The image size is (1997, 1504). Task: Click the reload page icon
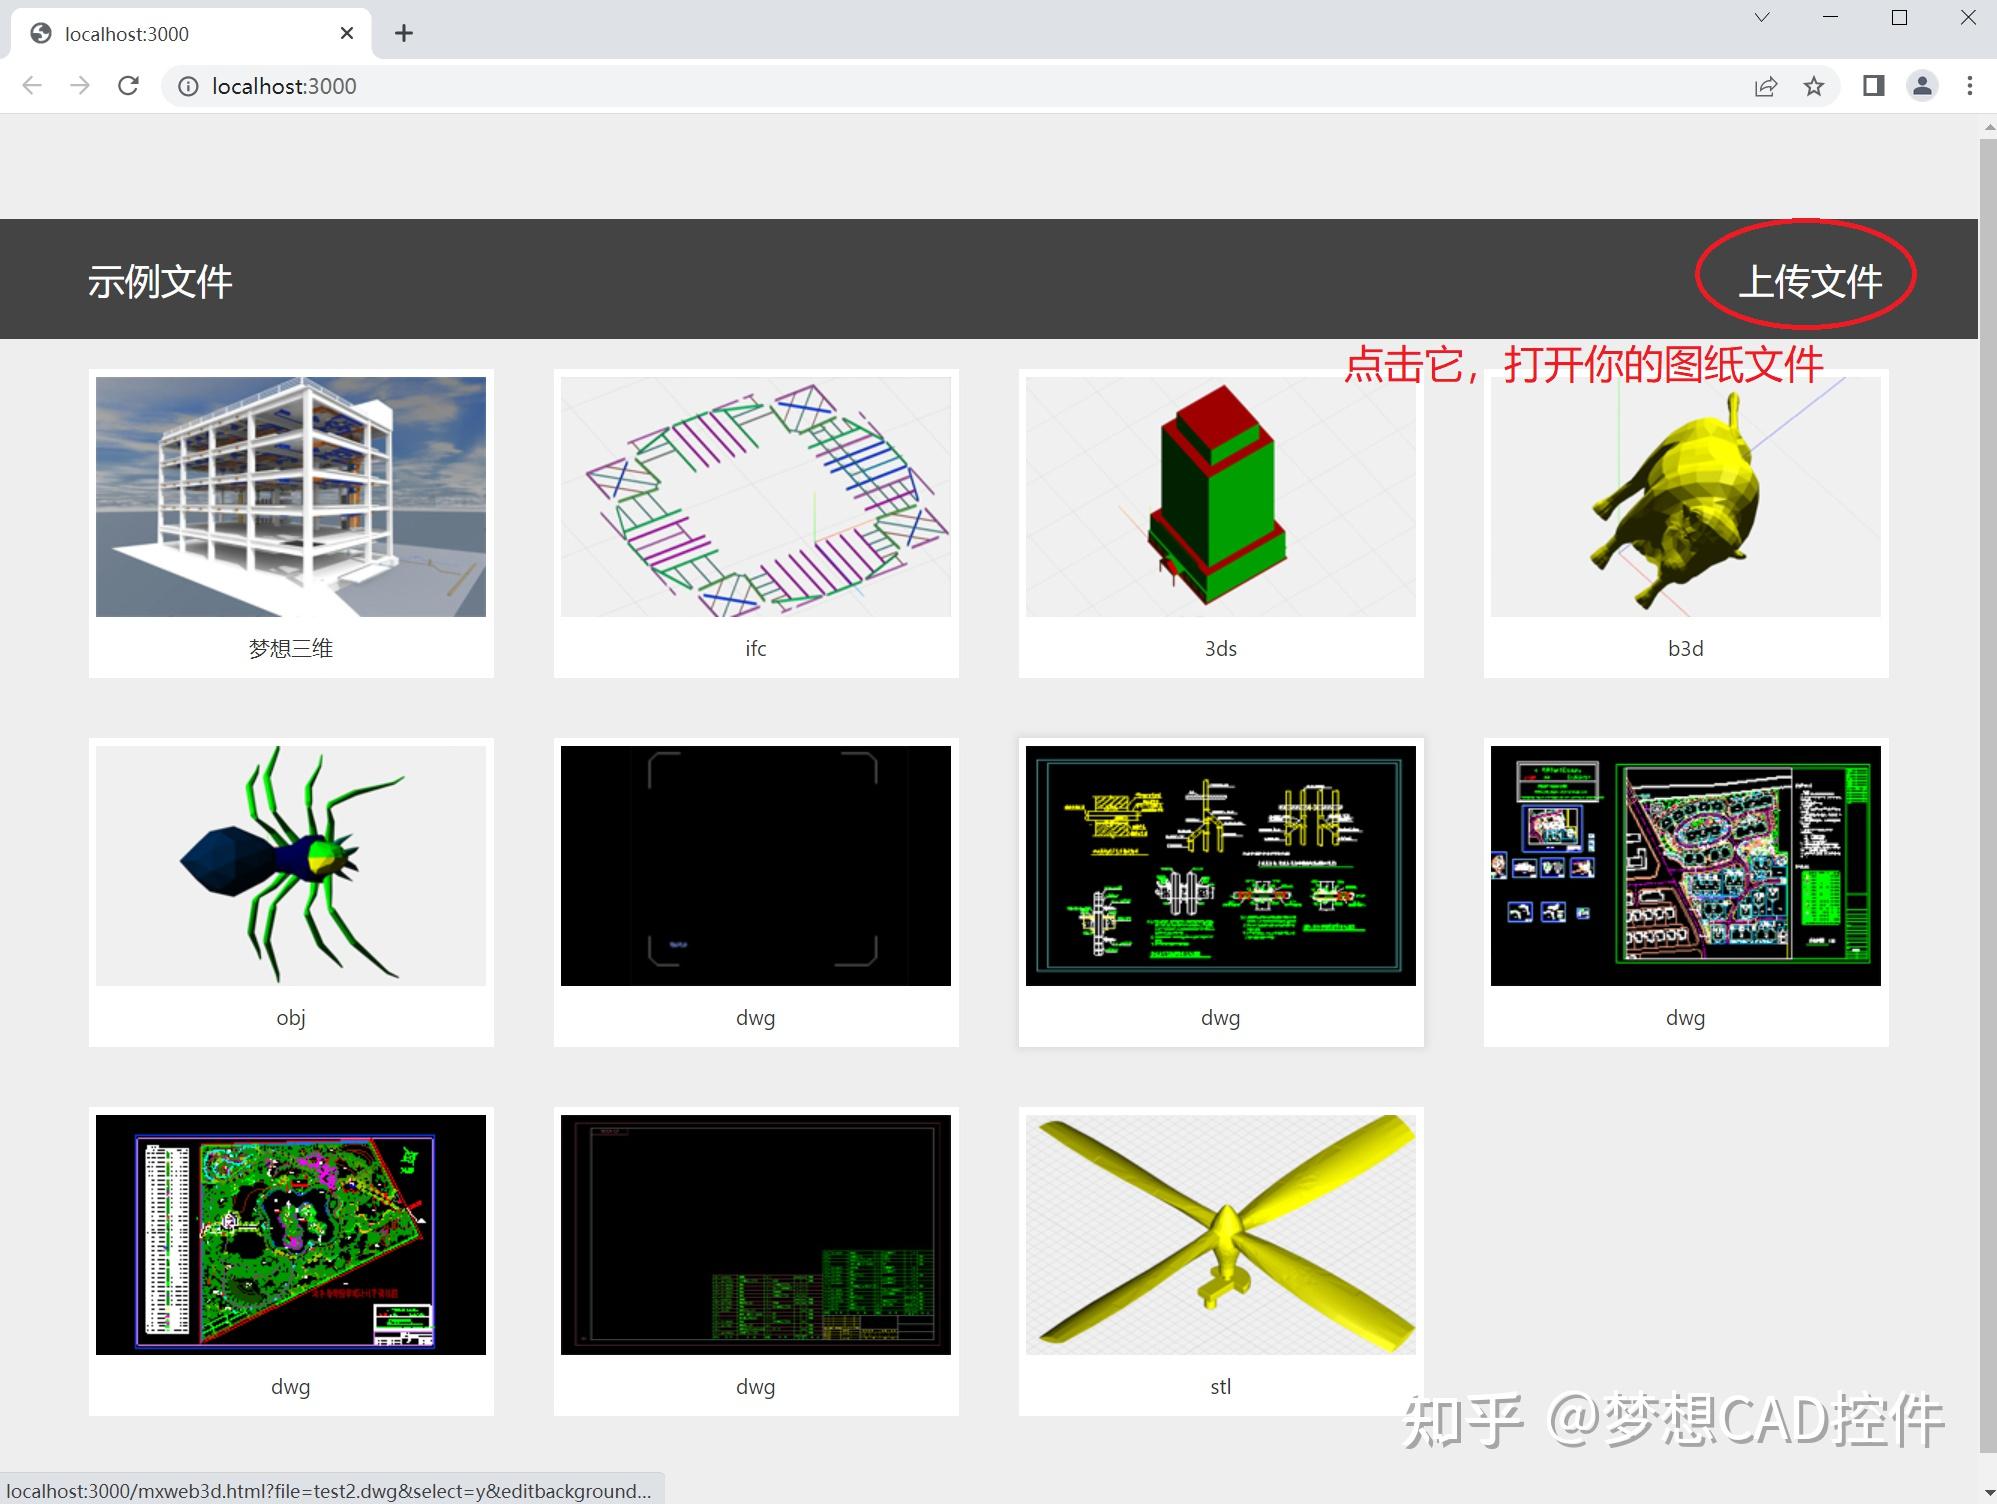coord(128,86)
